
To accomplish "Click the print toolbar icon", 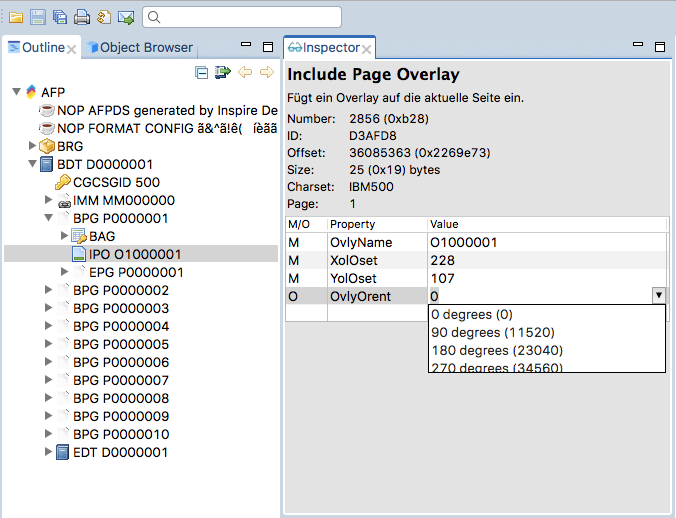I will tap(81, 17).
